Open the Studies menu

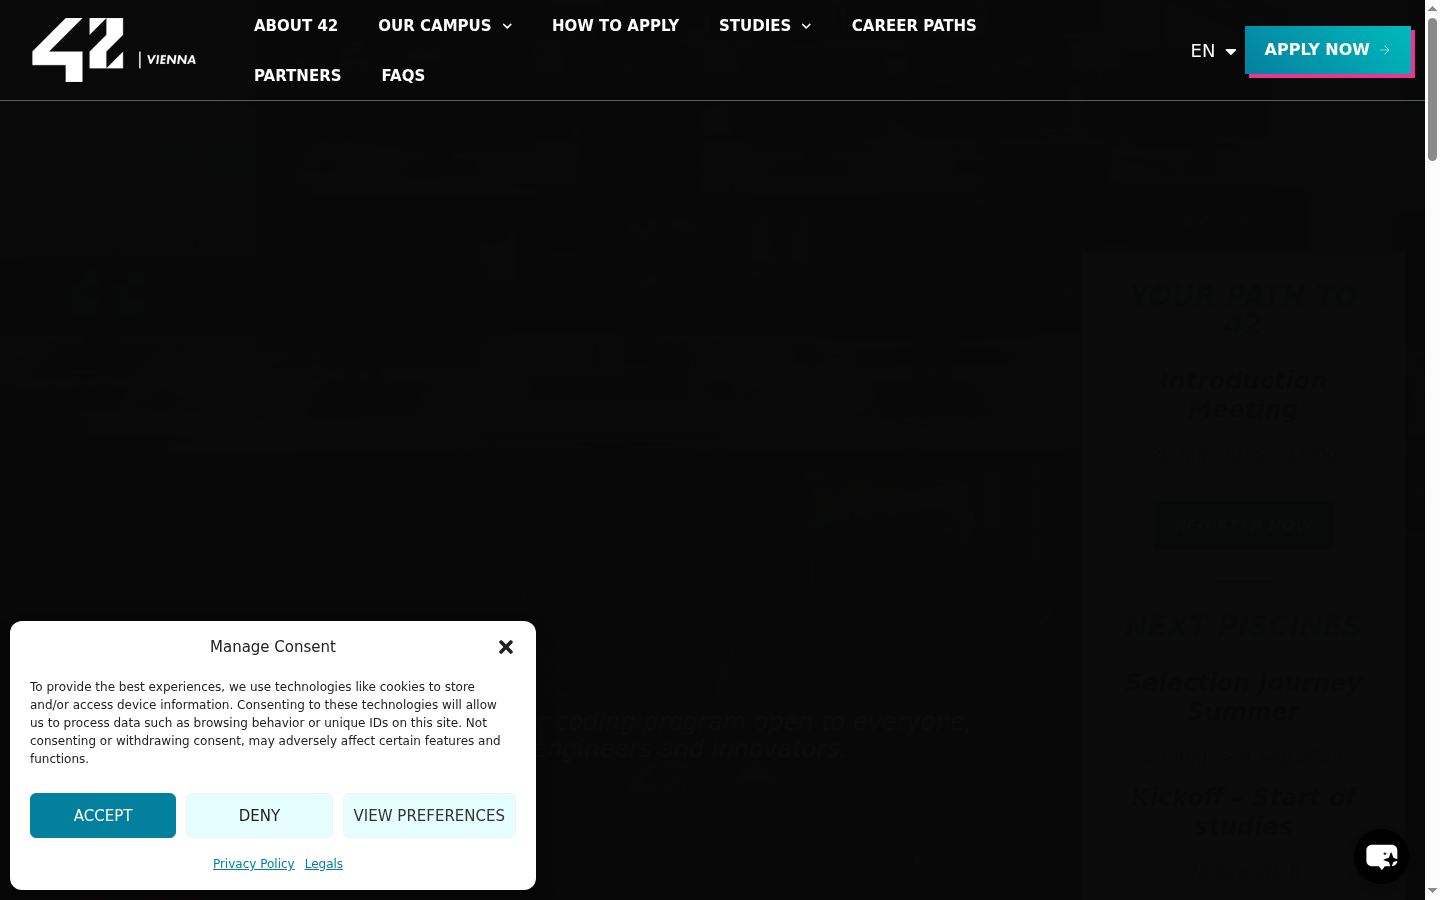click(754, 25)
